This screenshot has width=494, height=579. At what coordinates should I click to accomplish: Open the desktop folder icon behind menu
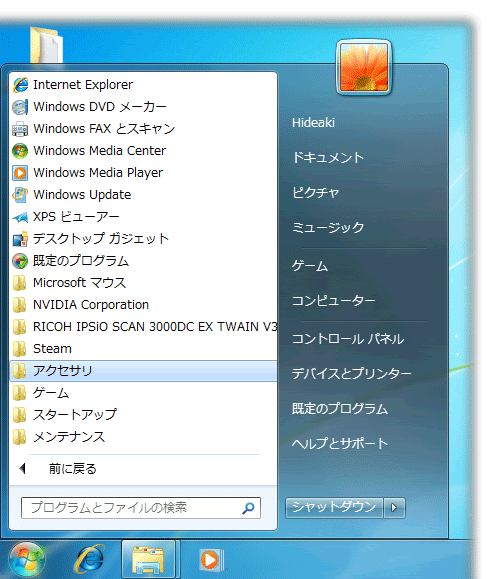click(46, 45)
